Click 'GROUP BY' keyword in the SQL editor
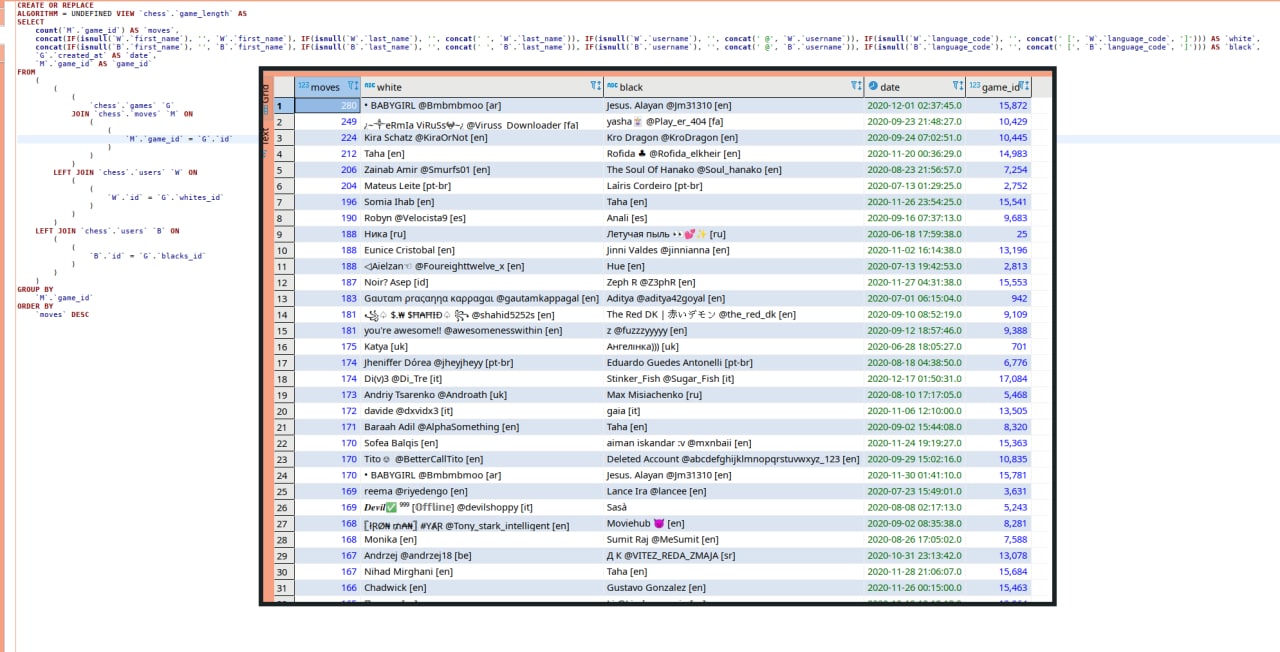 point(35,289)
